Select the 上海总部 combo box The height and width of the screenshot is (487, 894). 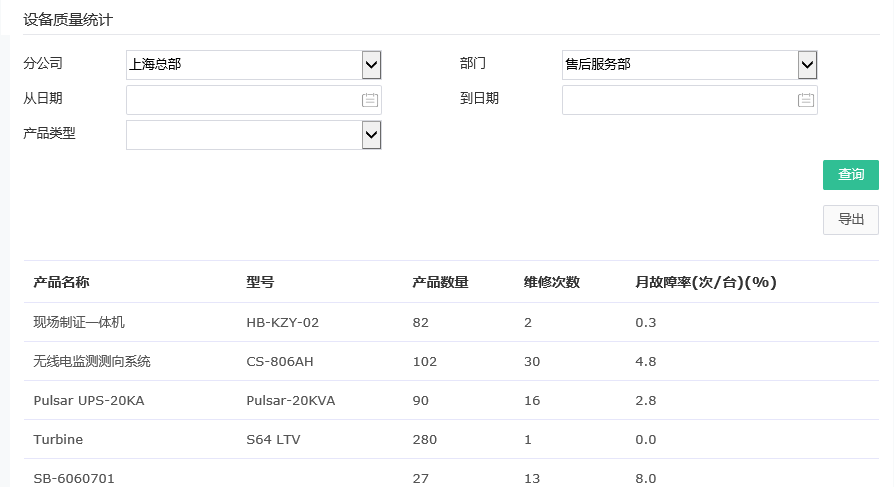[254, 65]
